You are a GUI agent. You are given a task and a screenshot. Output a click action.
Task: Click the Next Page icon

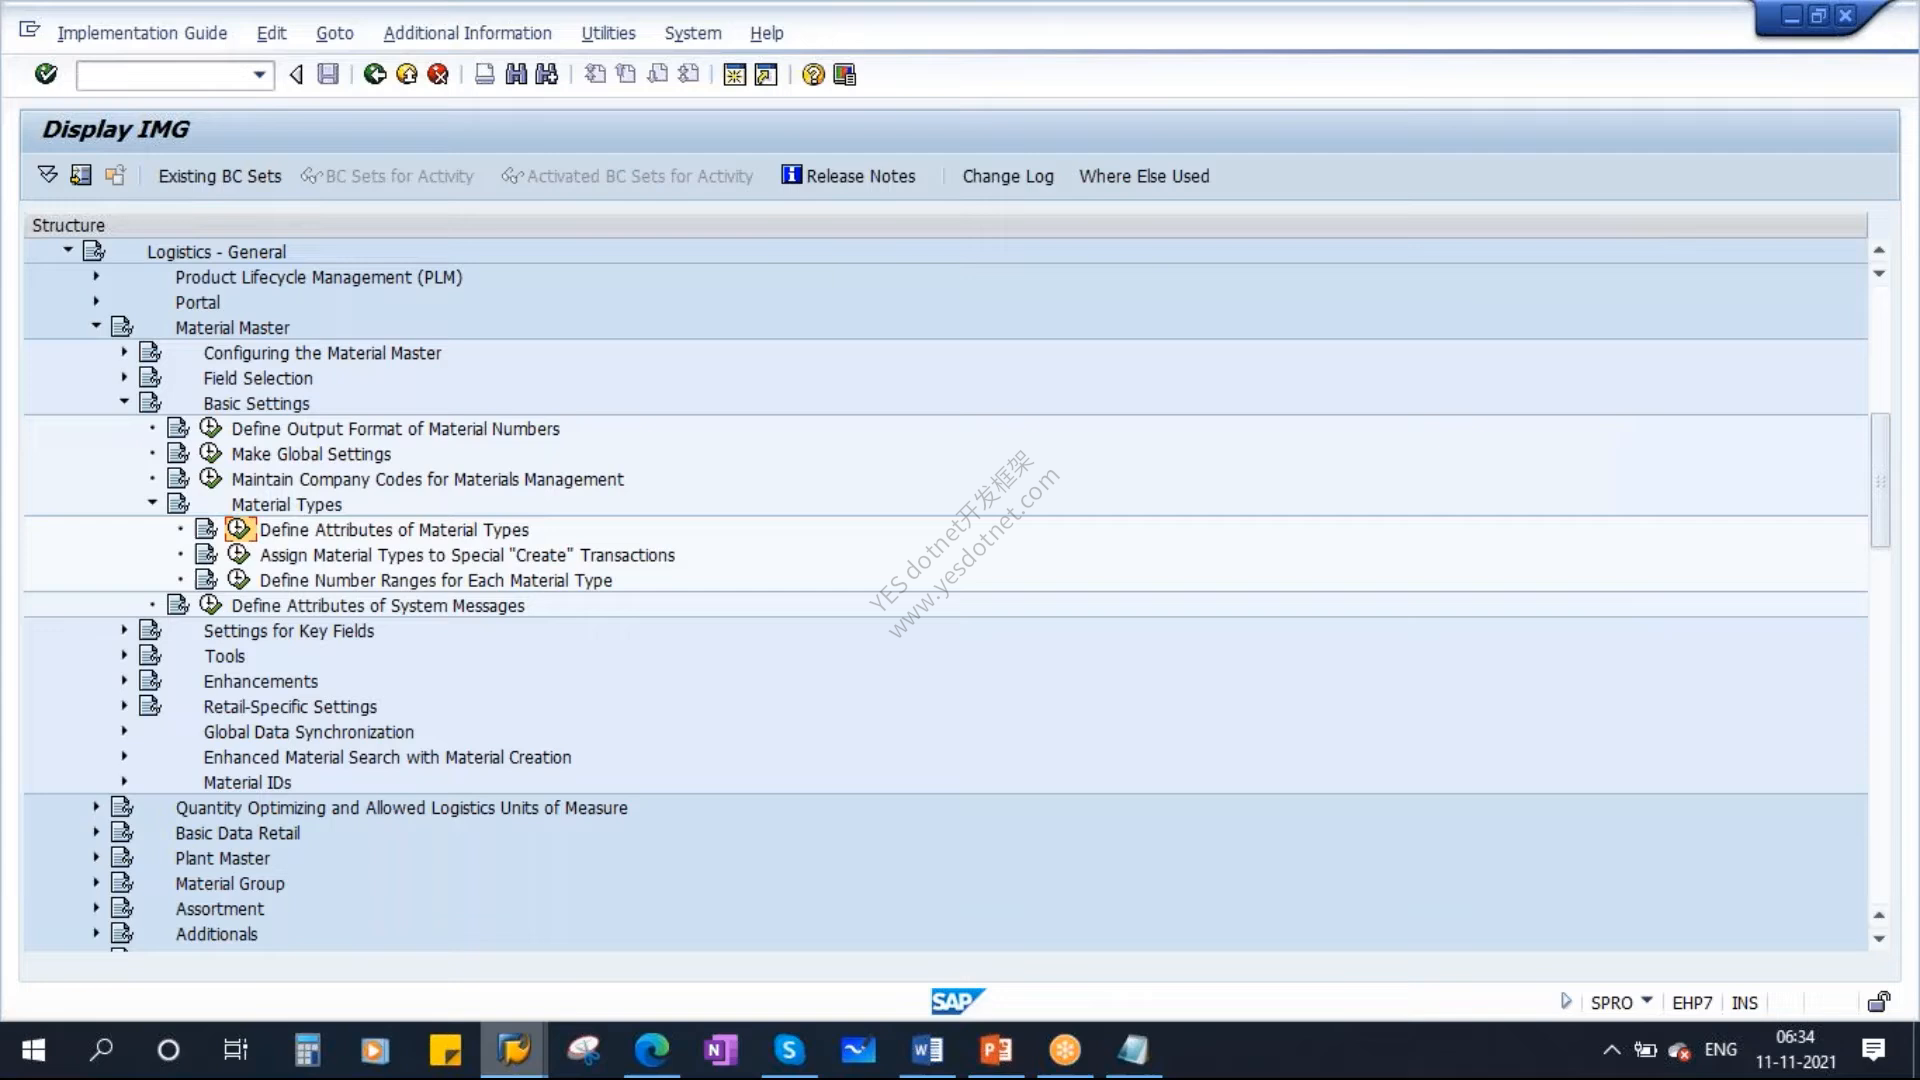tap(658, 74)
